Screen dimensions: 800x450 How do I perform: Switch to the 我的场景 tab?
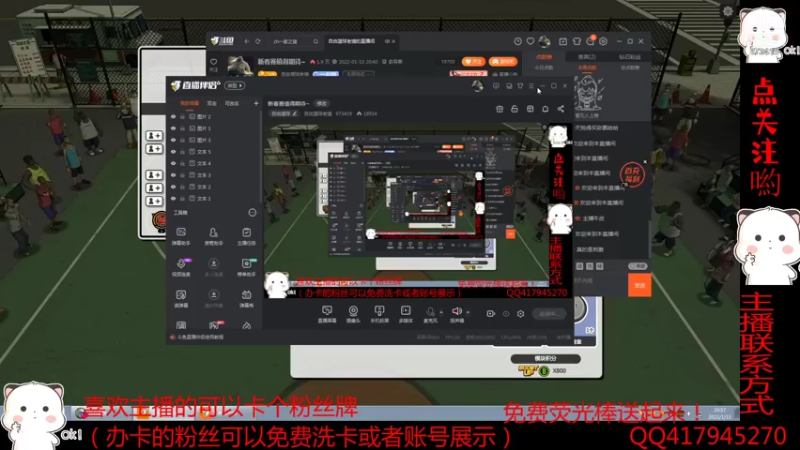point(189,104)
